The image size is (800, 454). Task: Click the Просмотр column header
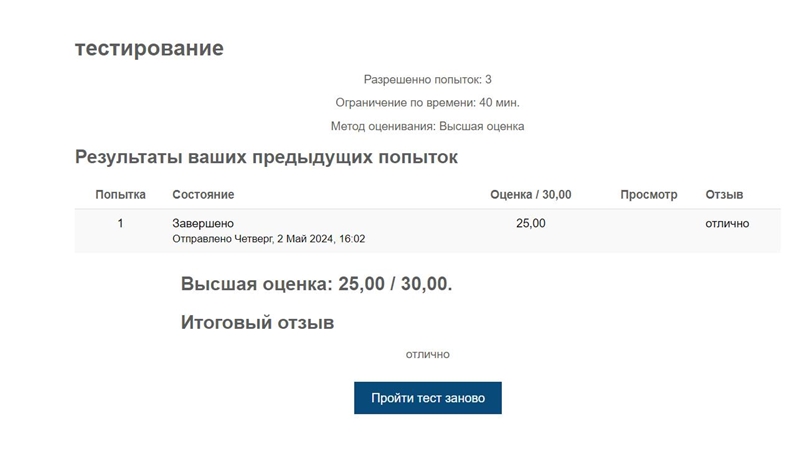[648, 194]
